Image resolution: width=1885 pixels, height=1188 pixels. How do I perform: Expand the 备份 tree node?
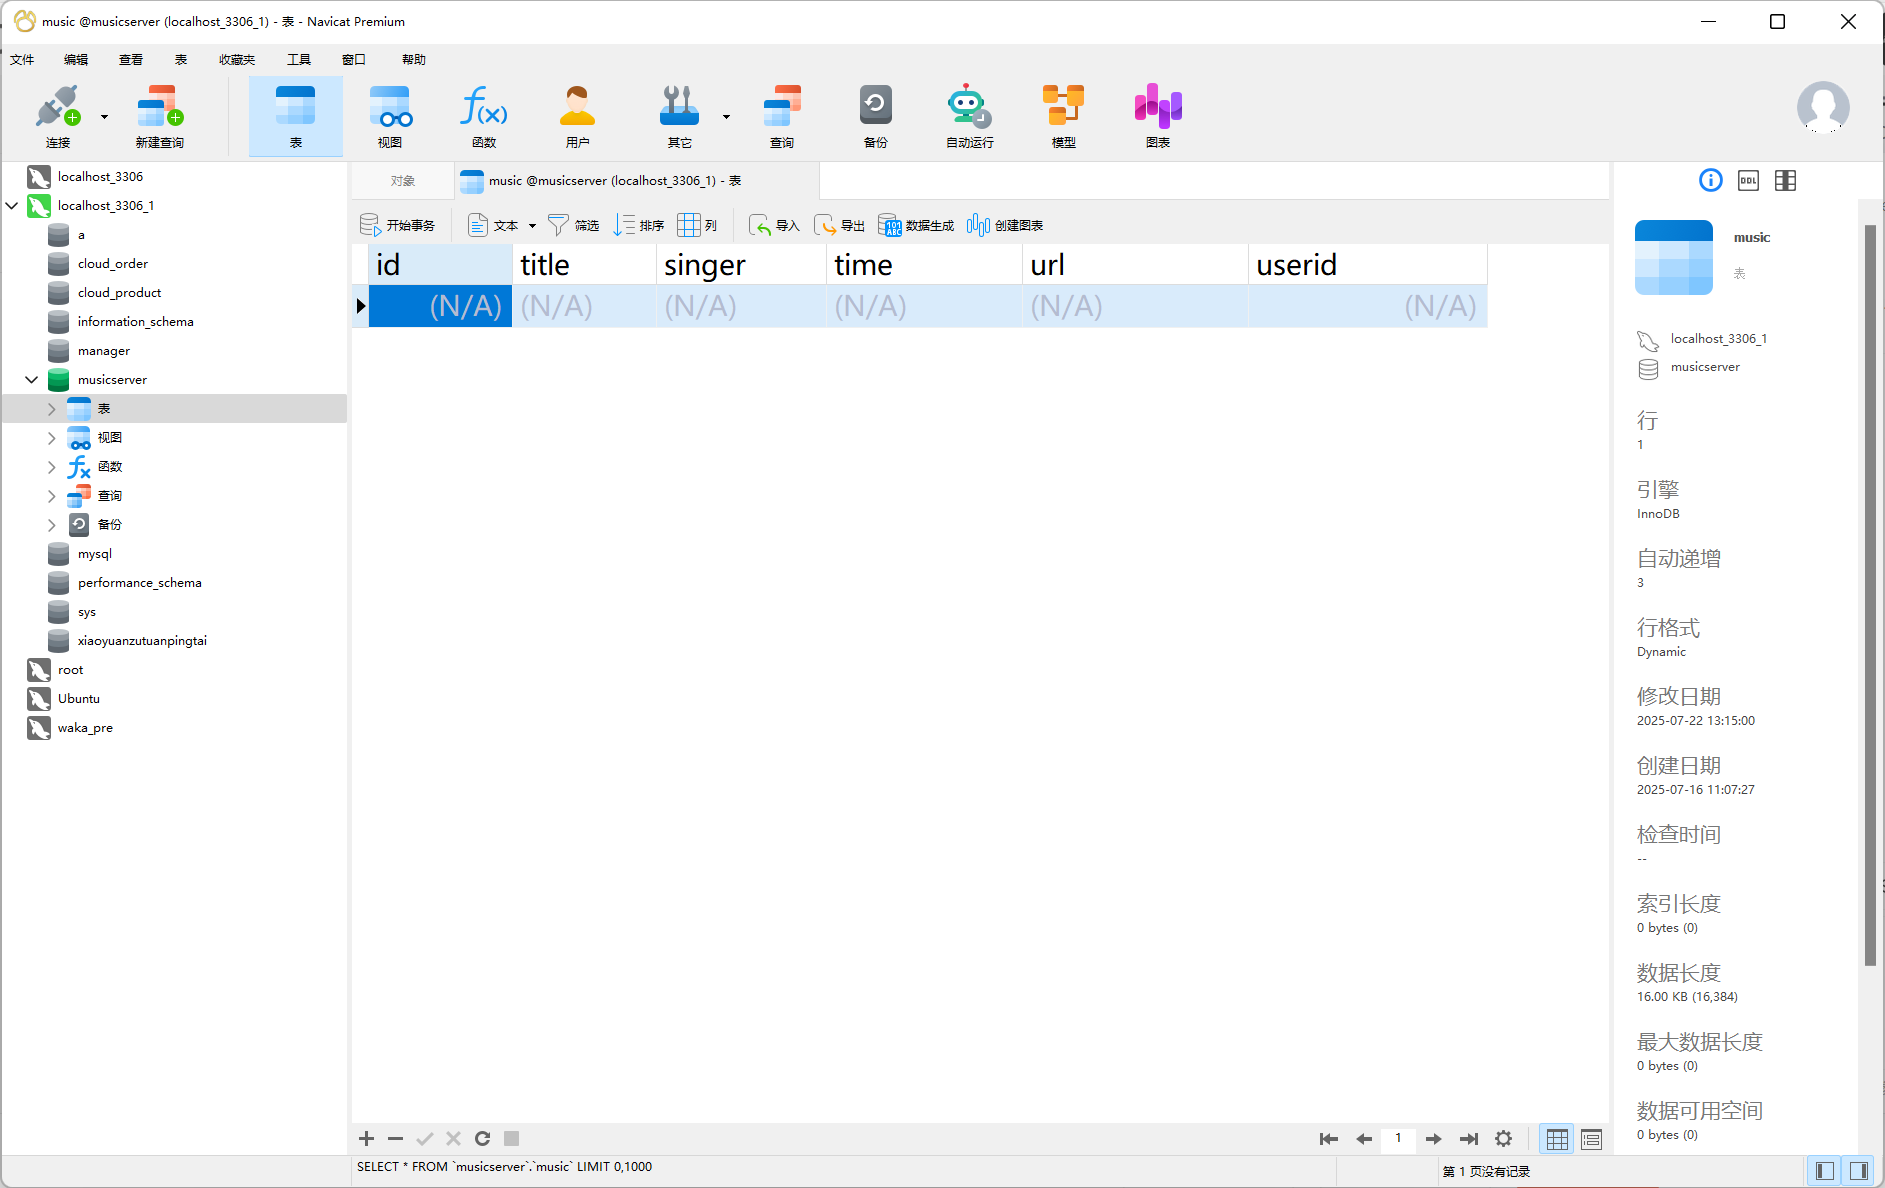[52, 525]
